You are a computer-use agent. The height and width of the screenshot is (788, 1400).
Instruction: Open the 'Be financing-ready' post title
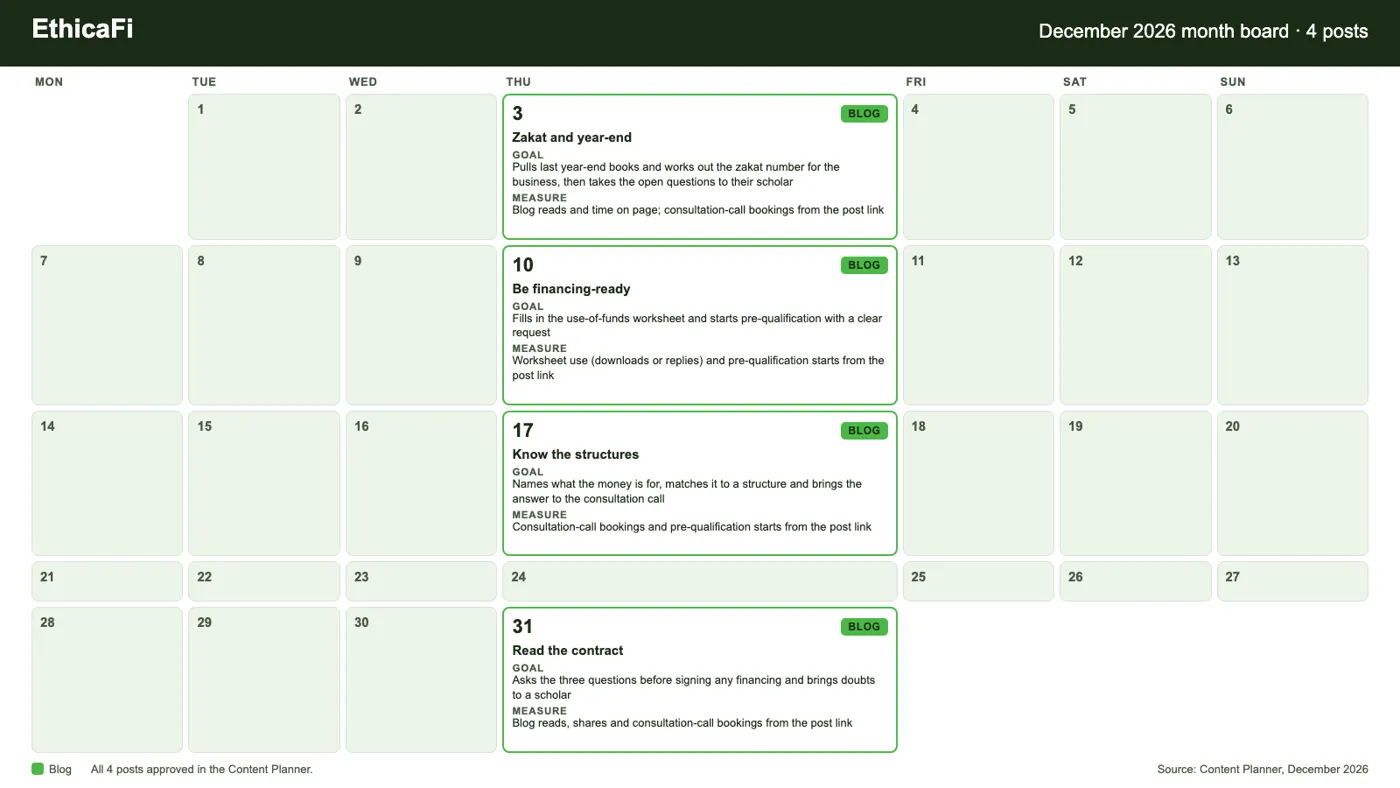pyautogui.click(x=571, y=288)
